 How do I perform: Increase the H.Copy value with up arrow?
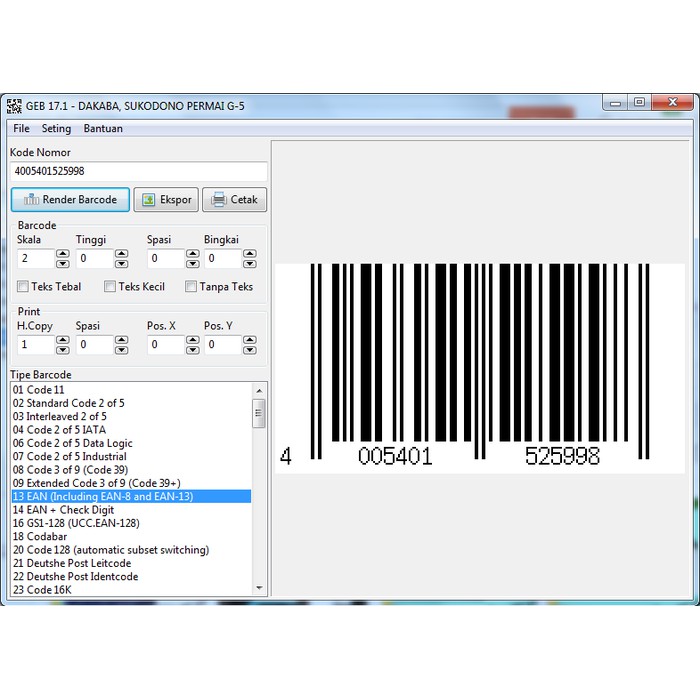pyautogui.click(x=62, y=340)
